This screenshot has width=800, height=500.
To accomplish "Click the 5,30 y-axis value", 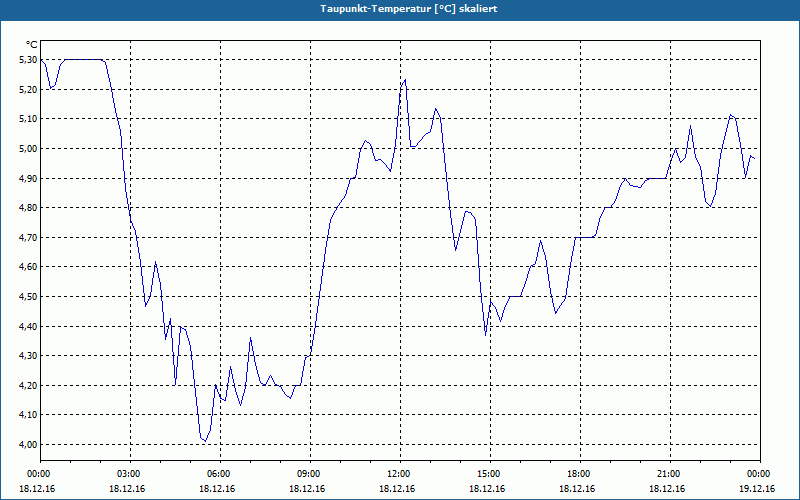I will [x=29, y=60].
